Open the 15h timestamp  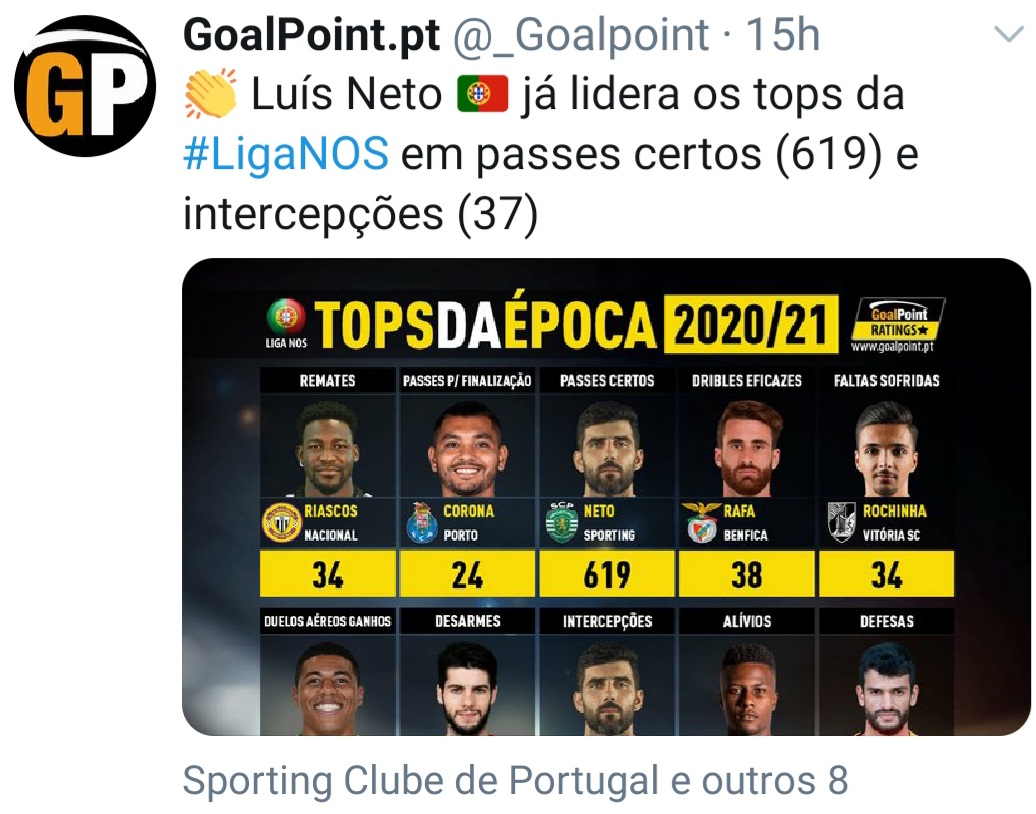click(x=783, y=34)
